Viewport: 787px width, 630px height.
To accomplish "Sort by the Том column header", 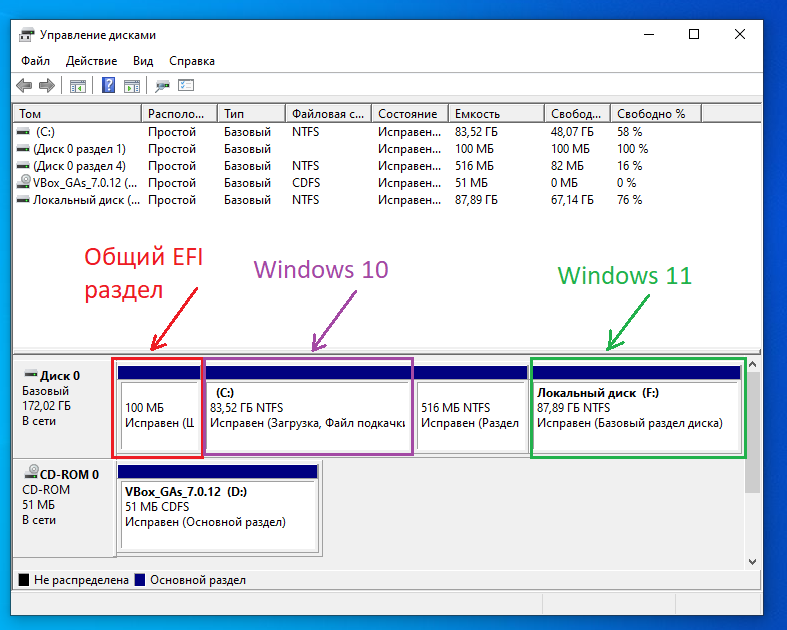I will pyautogui.click(x=77, y=114).
